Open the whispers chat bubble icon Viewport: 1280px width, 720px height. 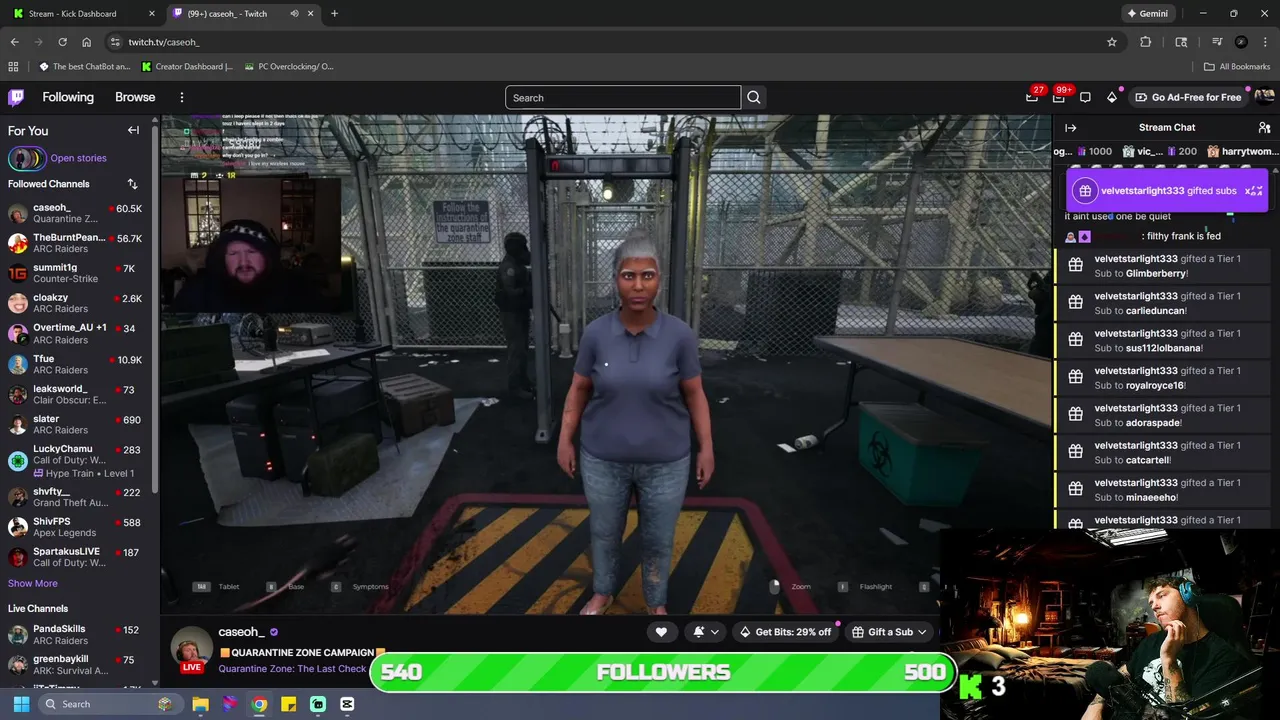click(x=1085, y=97)
